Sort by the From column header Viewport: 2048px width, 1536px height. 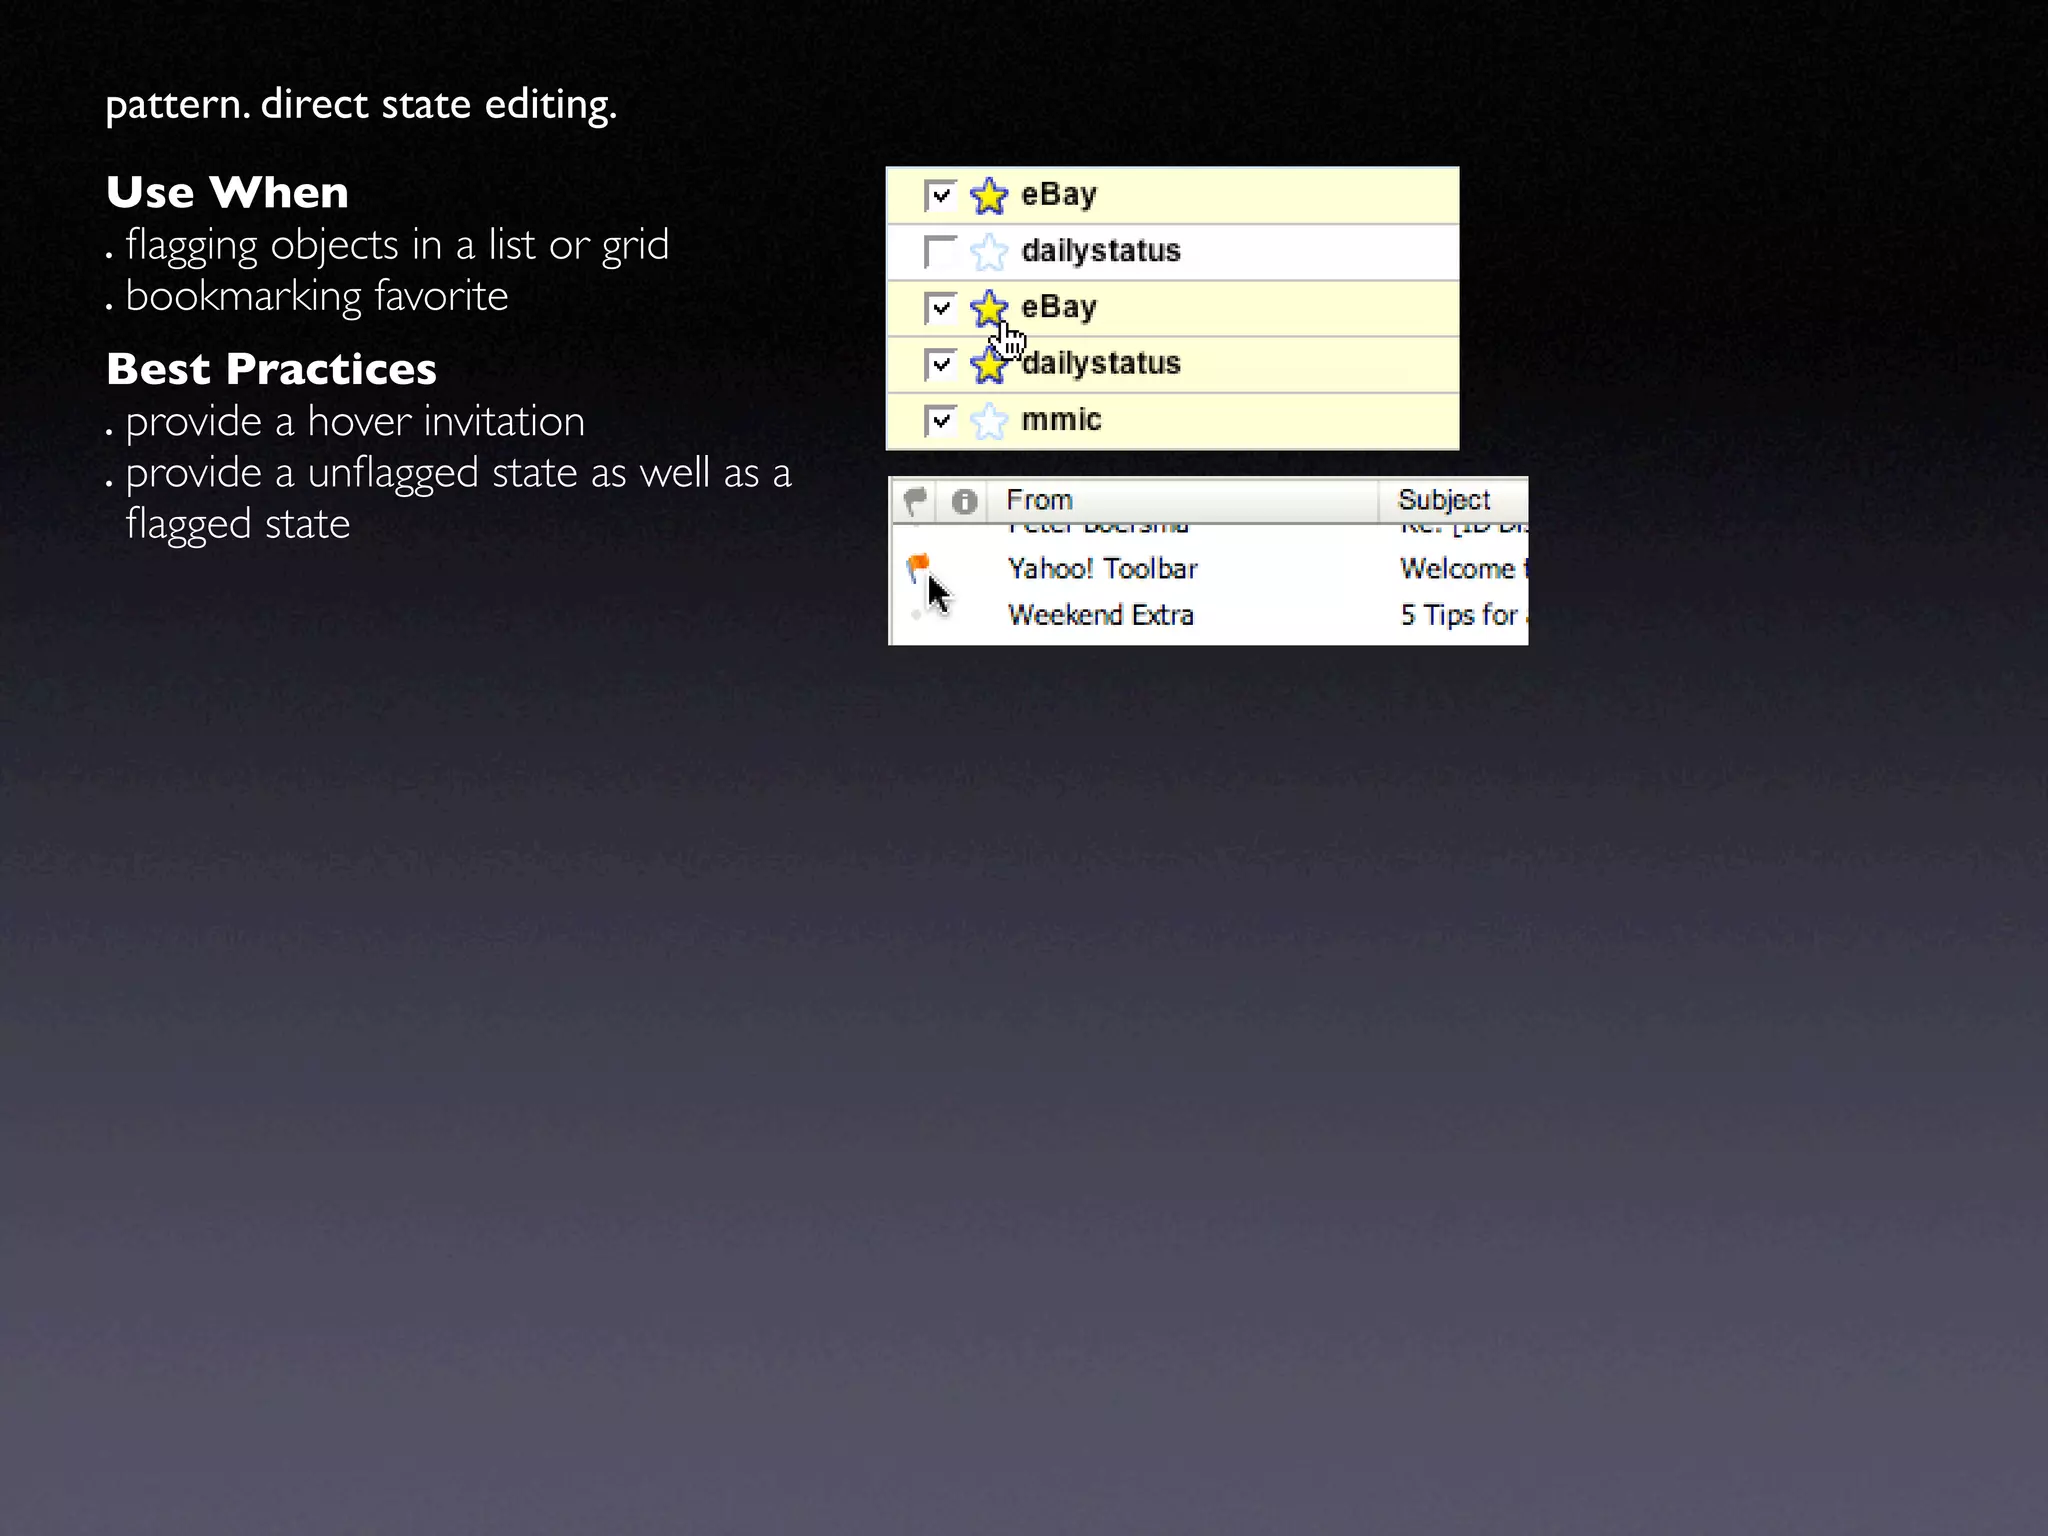(x=1040, y=500)
